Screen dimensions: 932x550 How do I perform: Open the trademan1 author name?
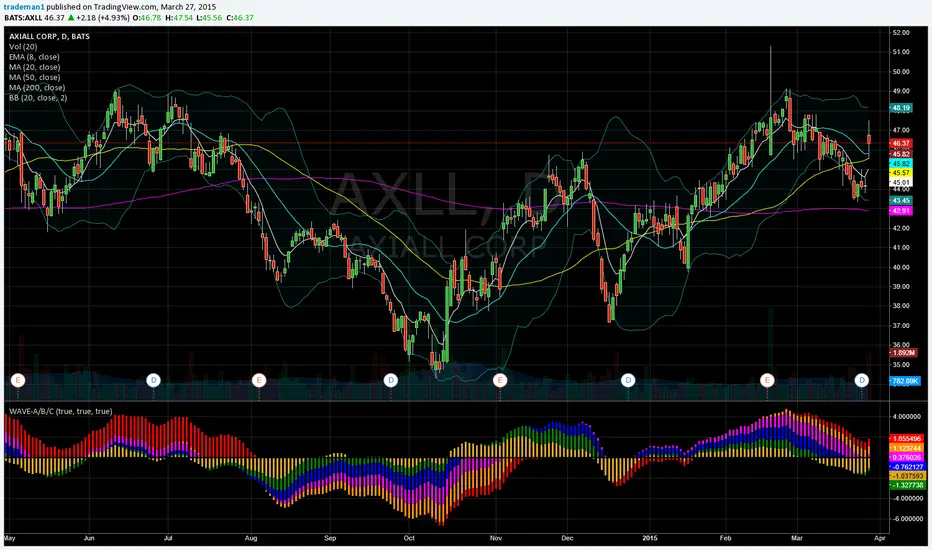[23, 7]
